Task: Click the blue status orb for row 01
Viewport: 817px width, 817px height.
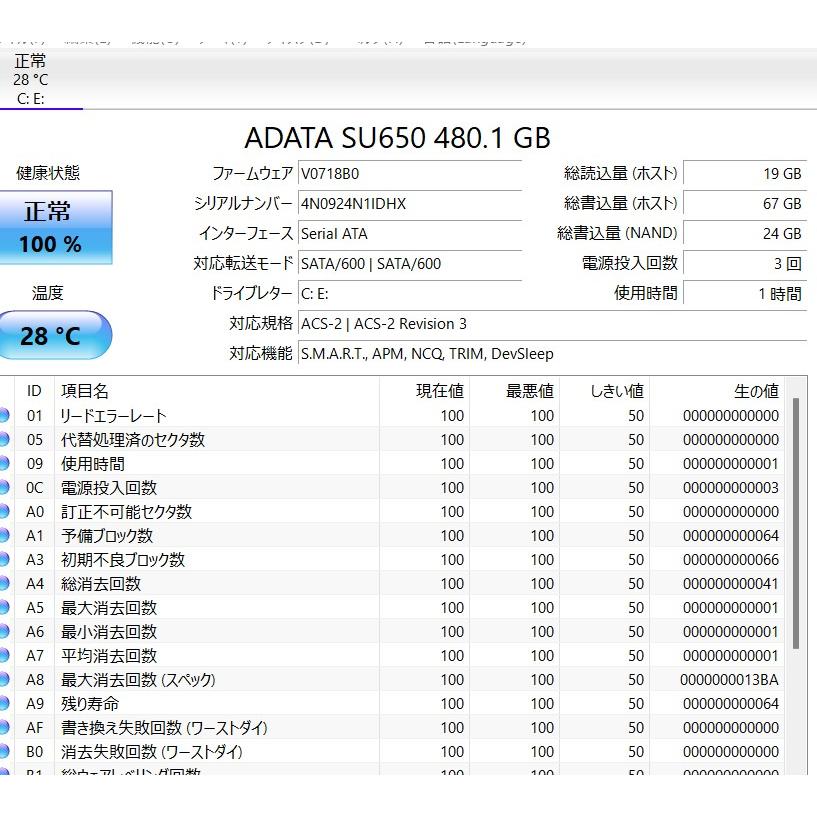Action: point(3,416)
